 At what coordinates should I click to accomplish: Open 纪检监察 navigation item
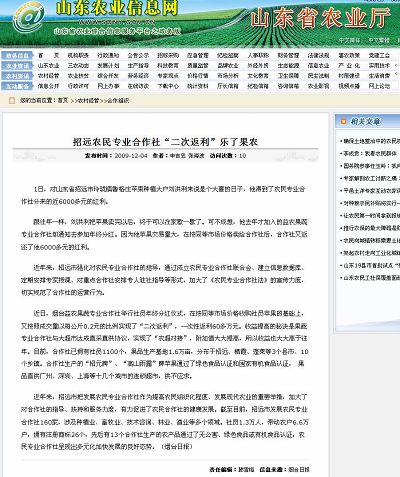[x=228, y=55]
